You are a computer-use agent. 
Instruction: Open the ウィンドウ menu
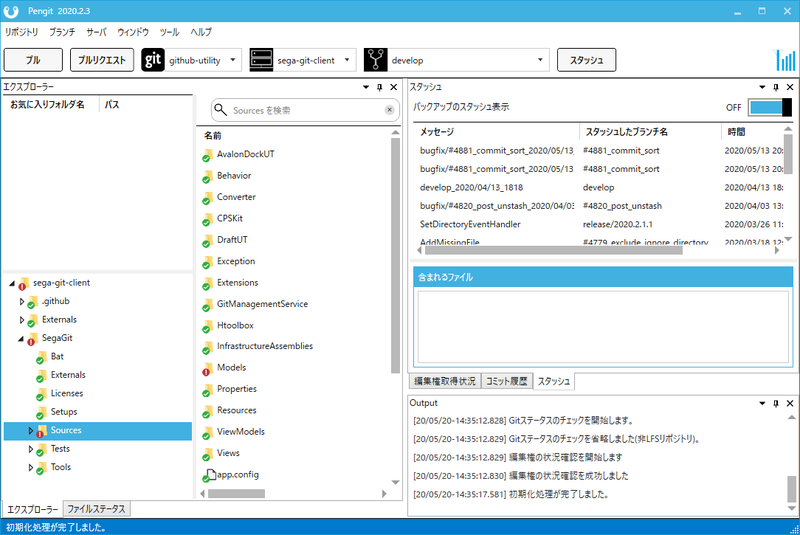(x=133, y=32)
